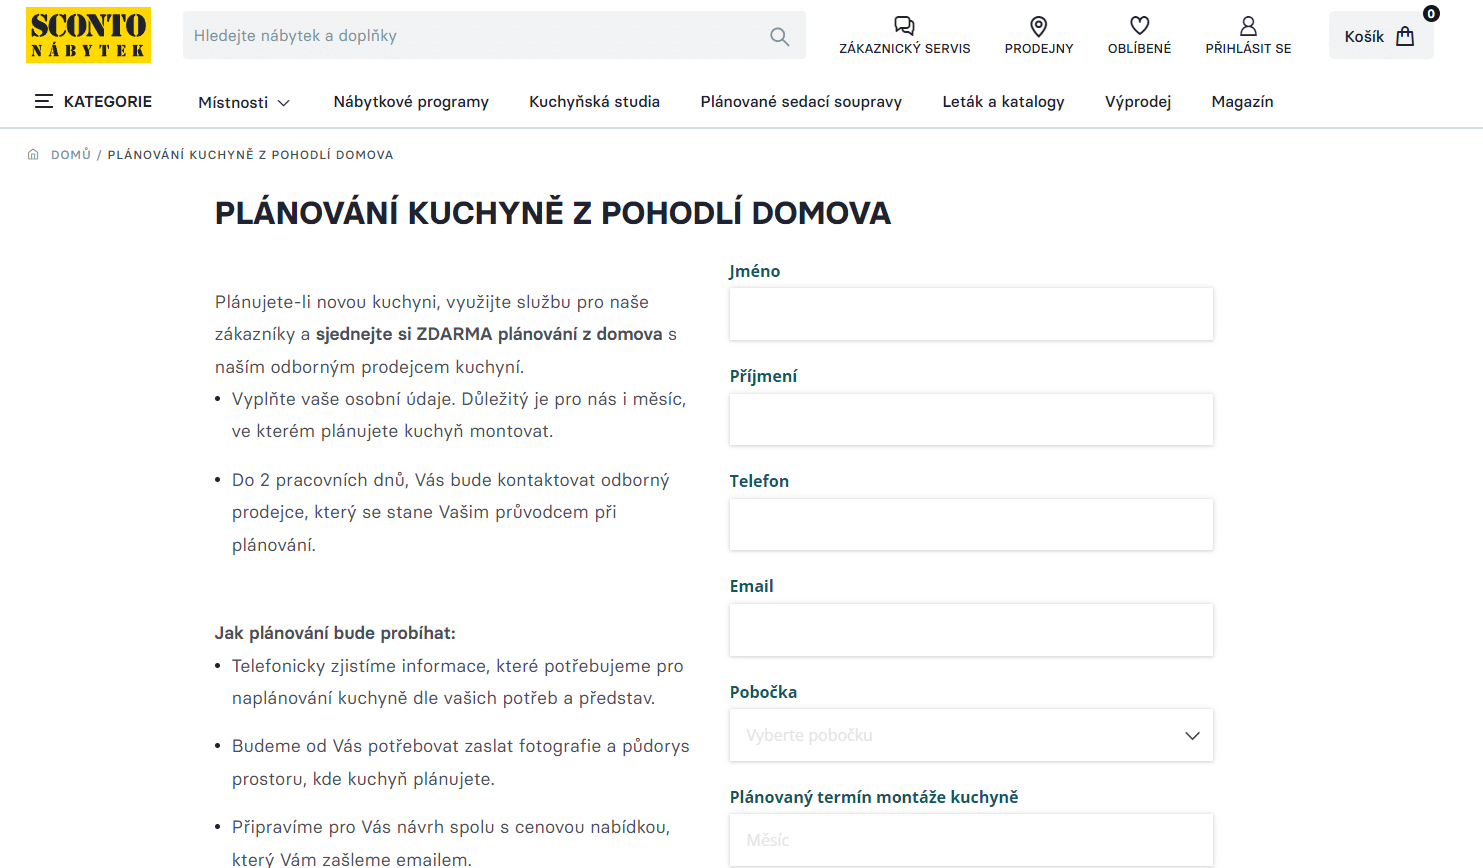Open Nábytkové programy menu
1483x868 pixels.
point(411,102)
